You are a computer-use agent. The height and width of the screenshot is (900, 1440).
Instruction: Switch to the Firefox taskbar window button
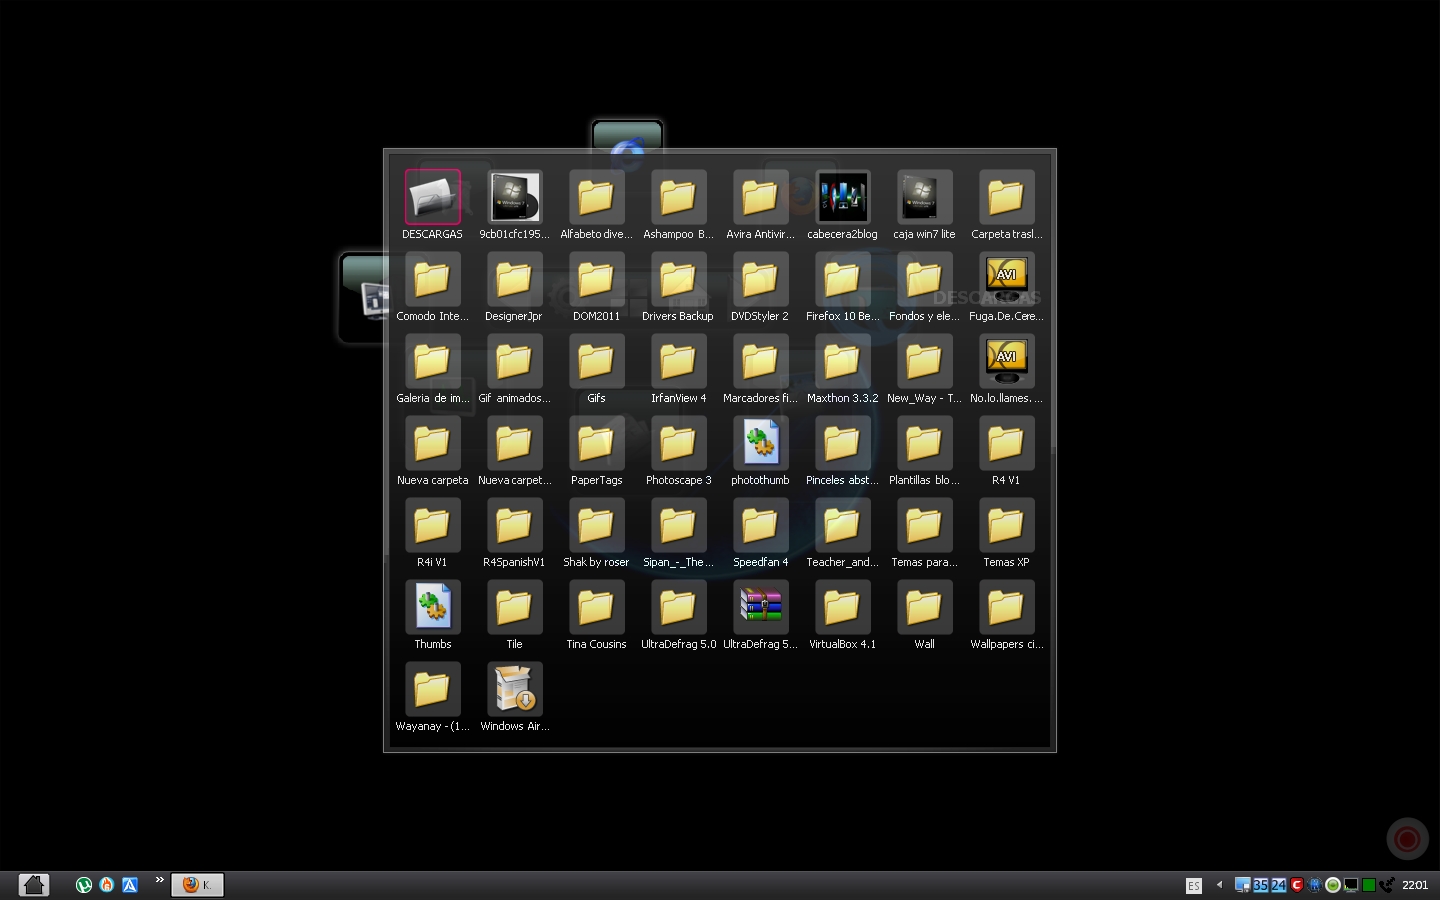197,885
